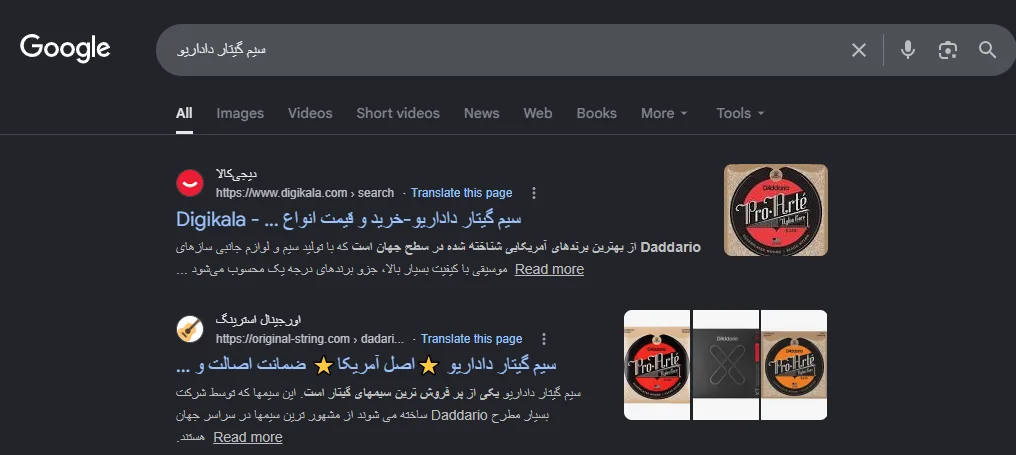The width and height of the screenshot is (1016, 455).
Task: Open the original-string.com result title link
Action: pos(366,365)
